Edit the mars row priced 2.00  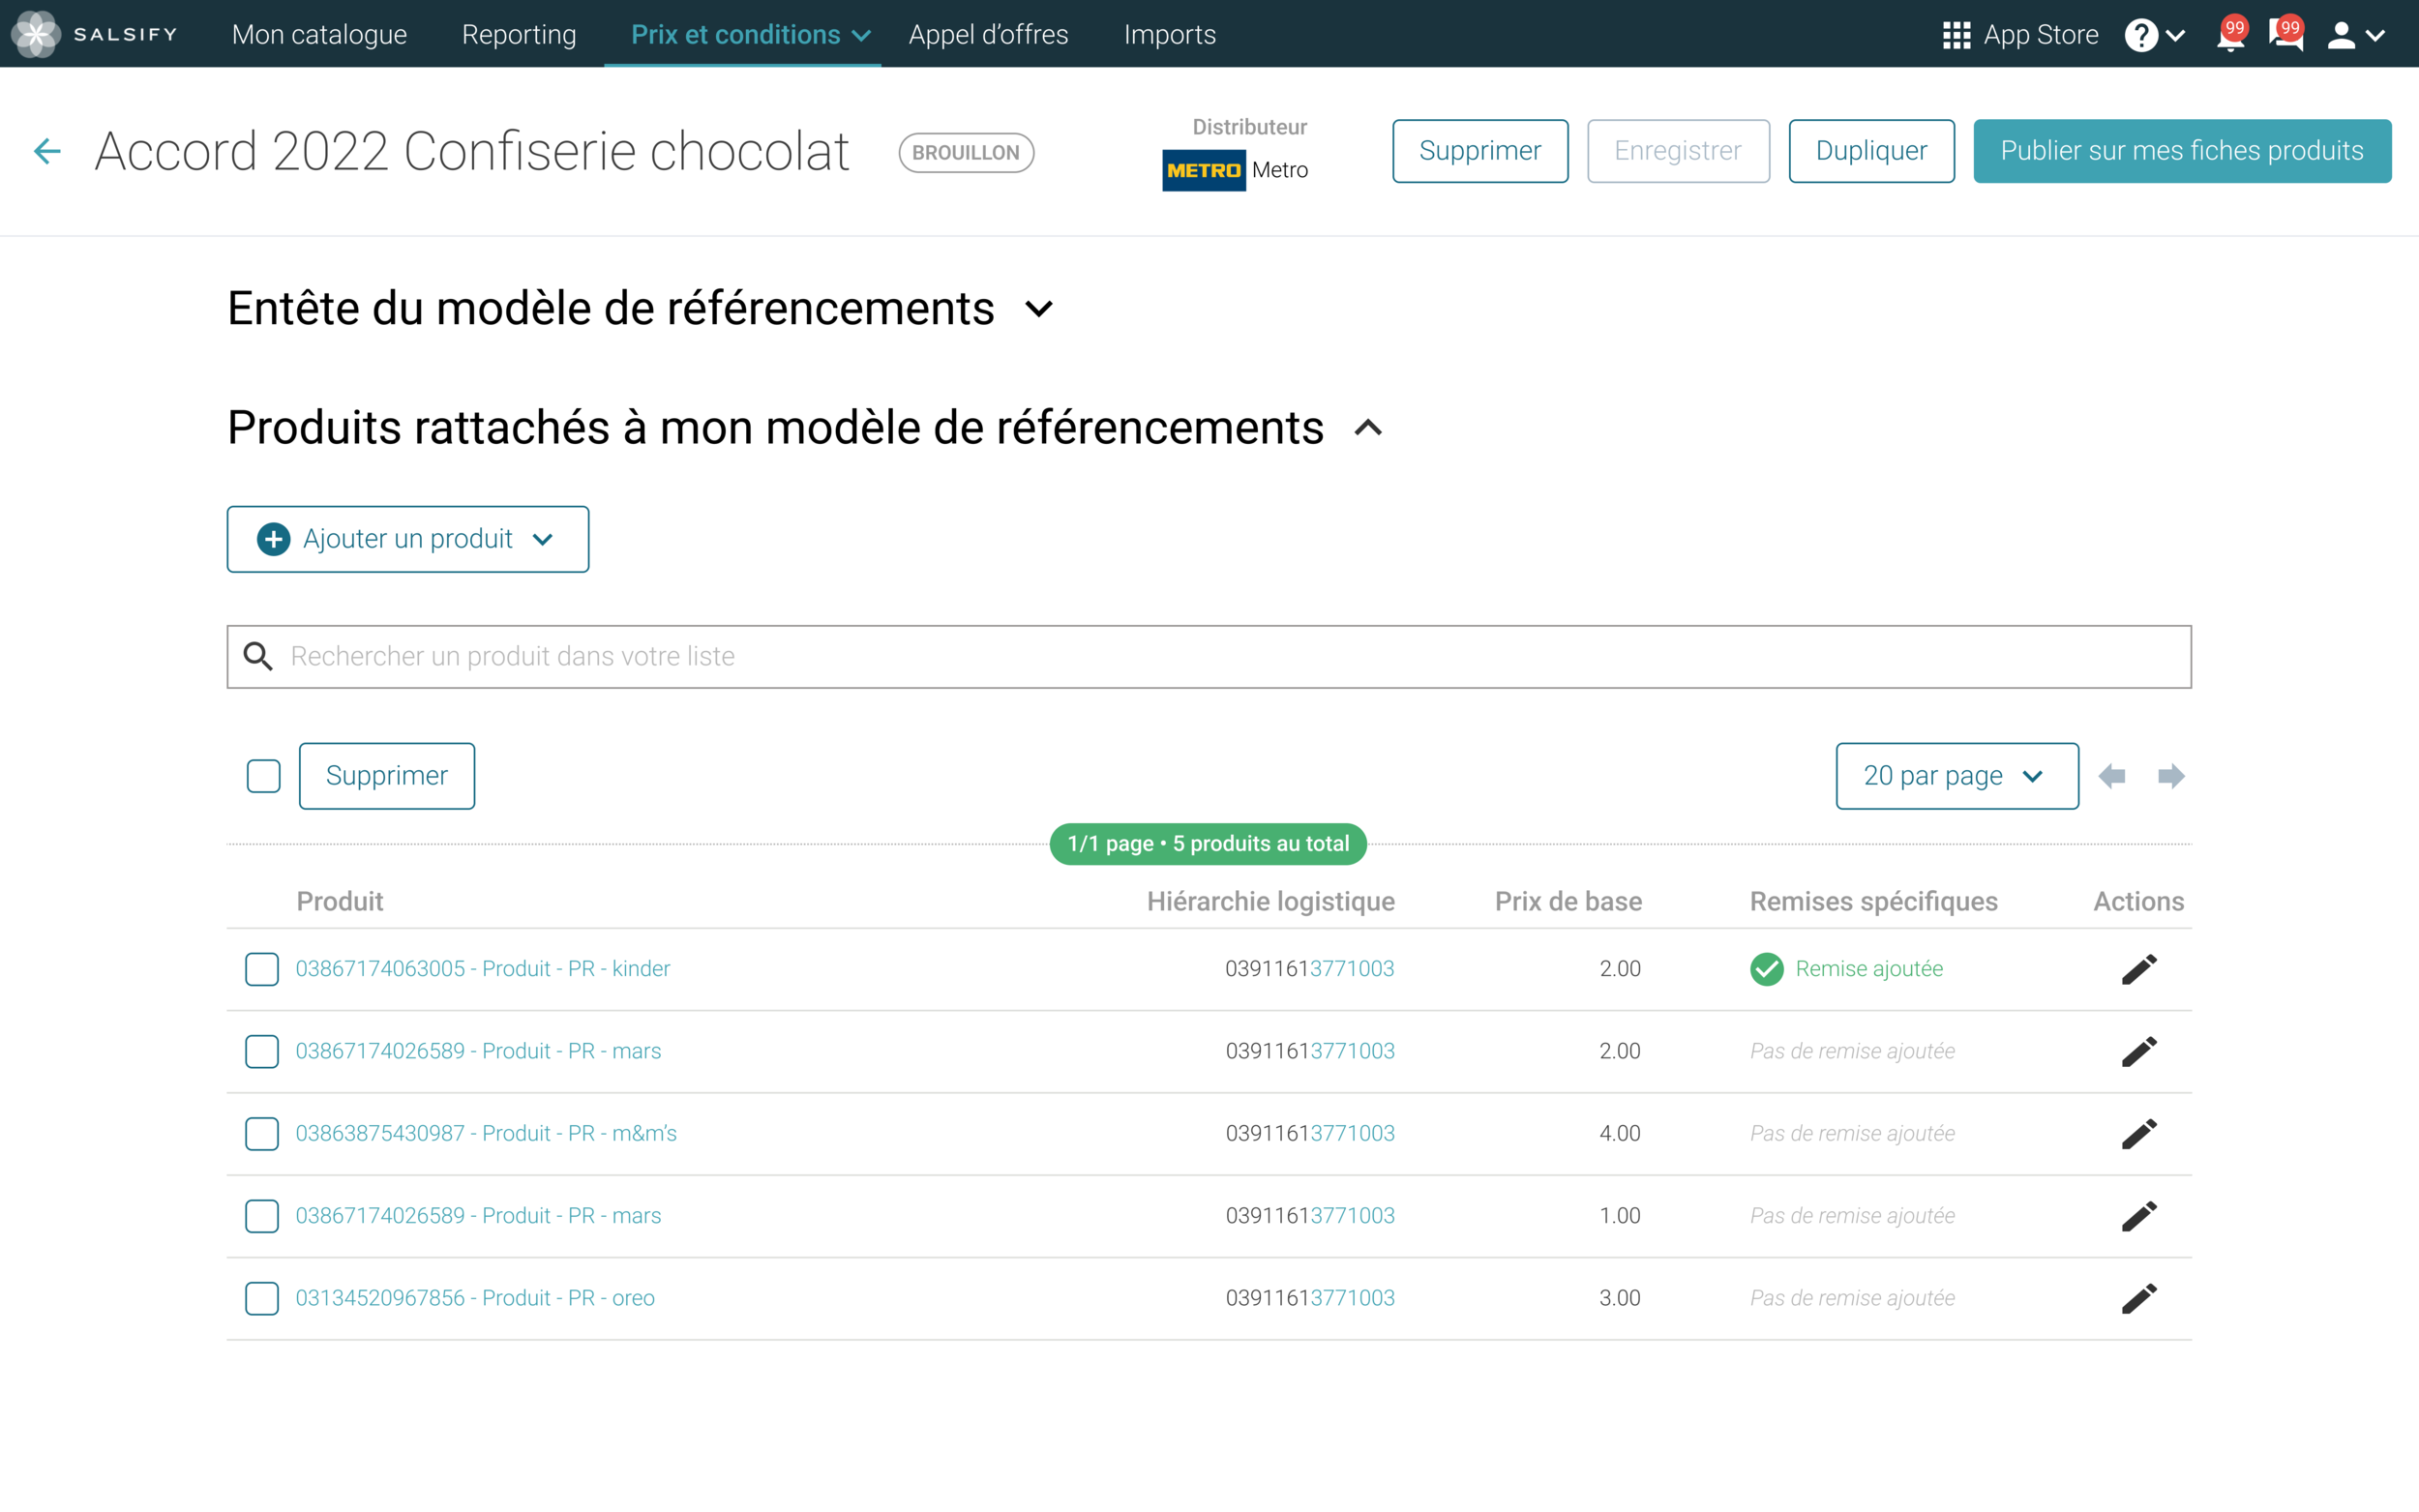pyautogui.click(x=2139, y=1051)
